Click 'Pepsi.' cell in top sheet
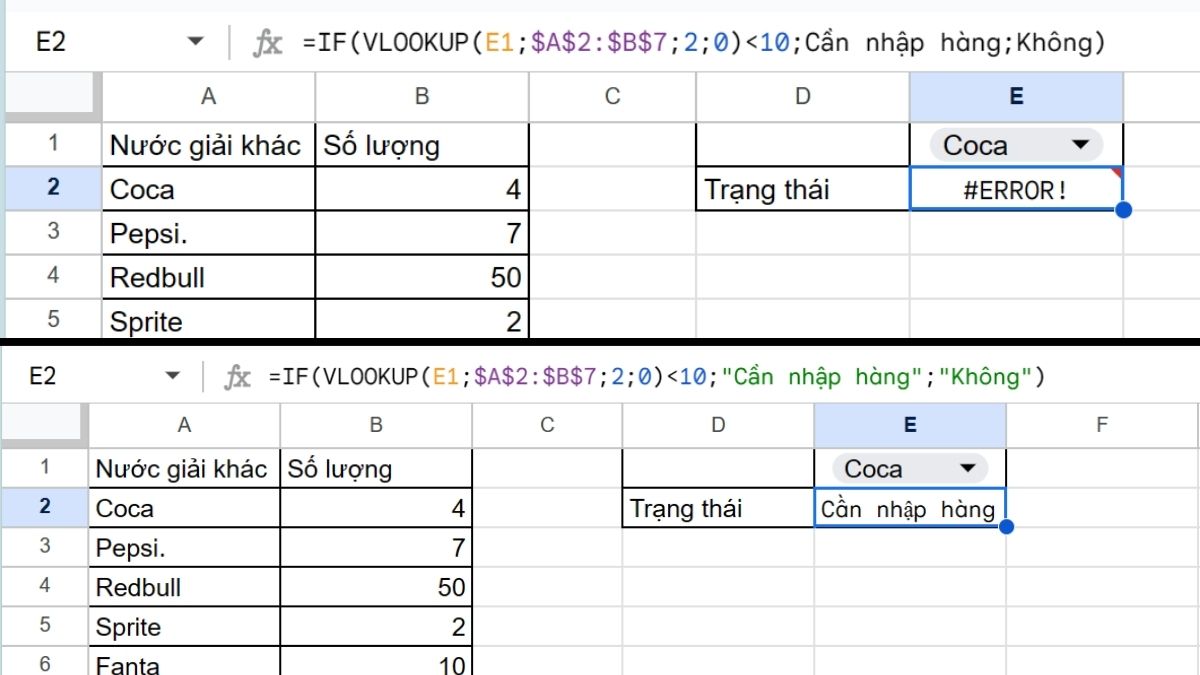Screen dimensions: 1200x675 point(208,232)
